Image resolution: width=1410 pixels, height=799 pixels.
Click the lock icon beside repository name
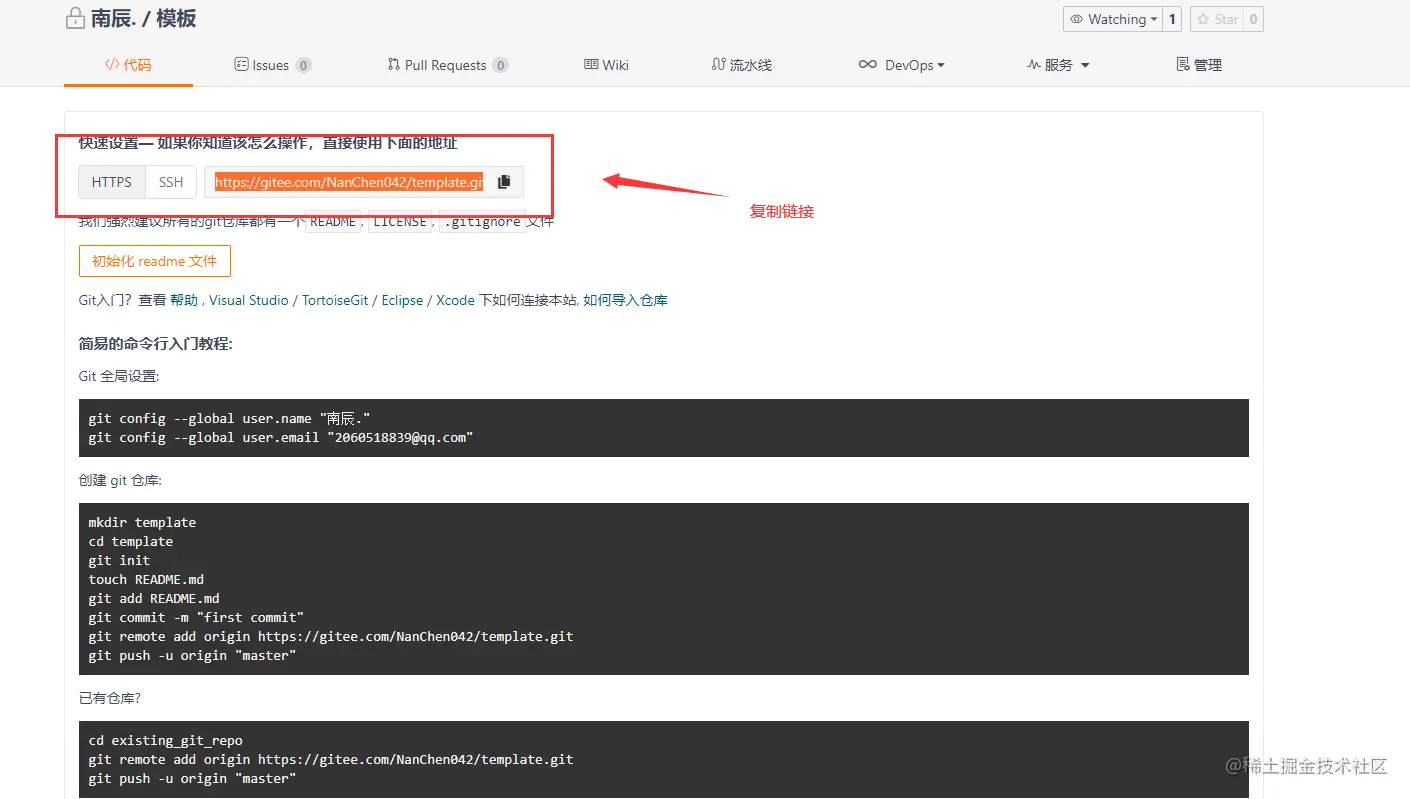(x=75, y=19)
